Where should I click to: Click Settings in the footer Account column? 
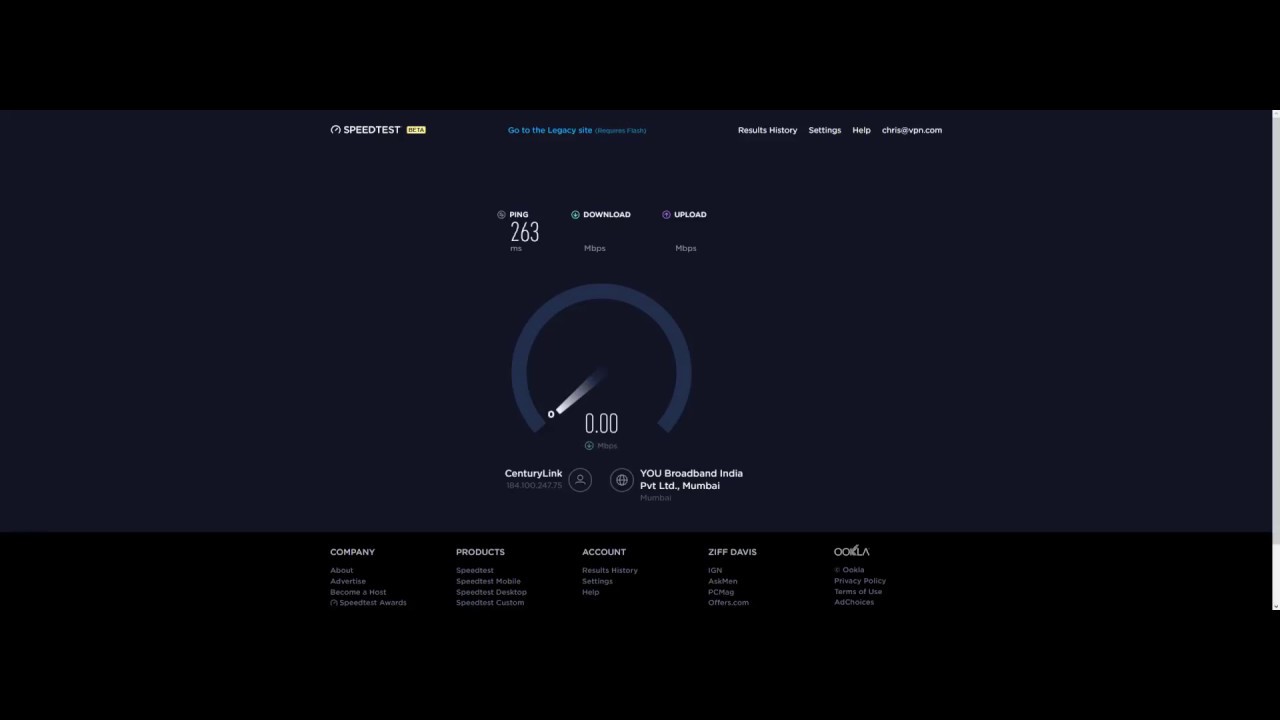point(597,581)
